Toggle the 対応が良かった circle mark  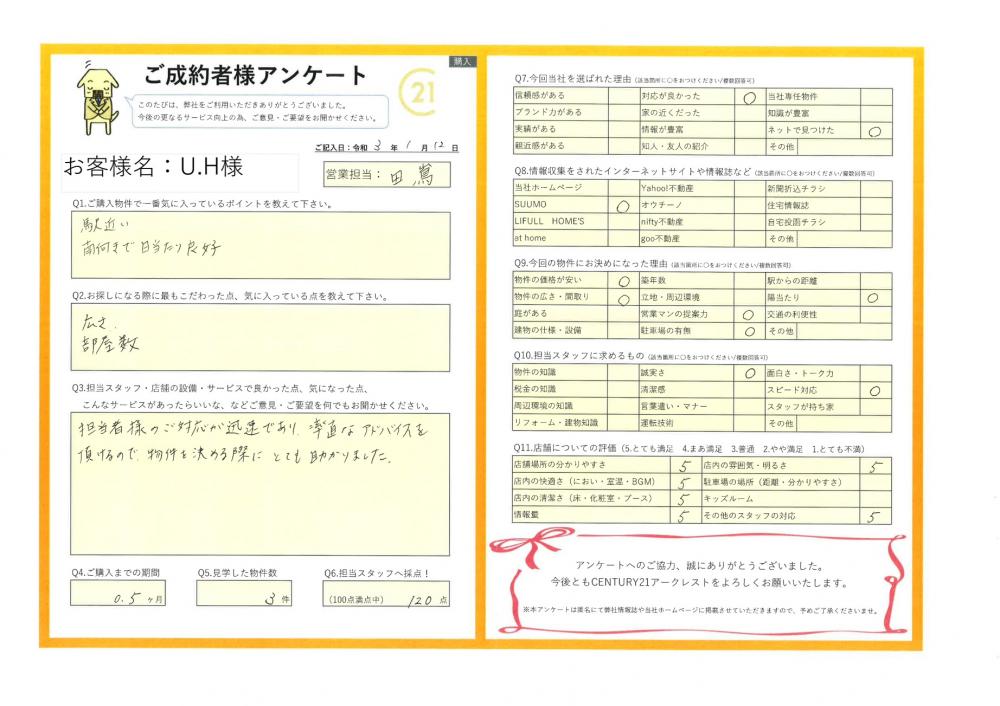pos(748,97)
